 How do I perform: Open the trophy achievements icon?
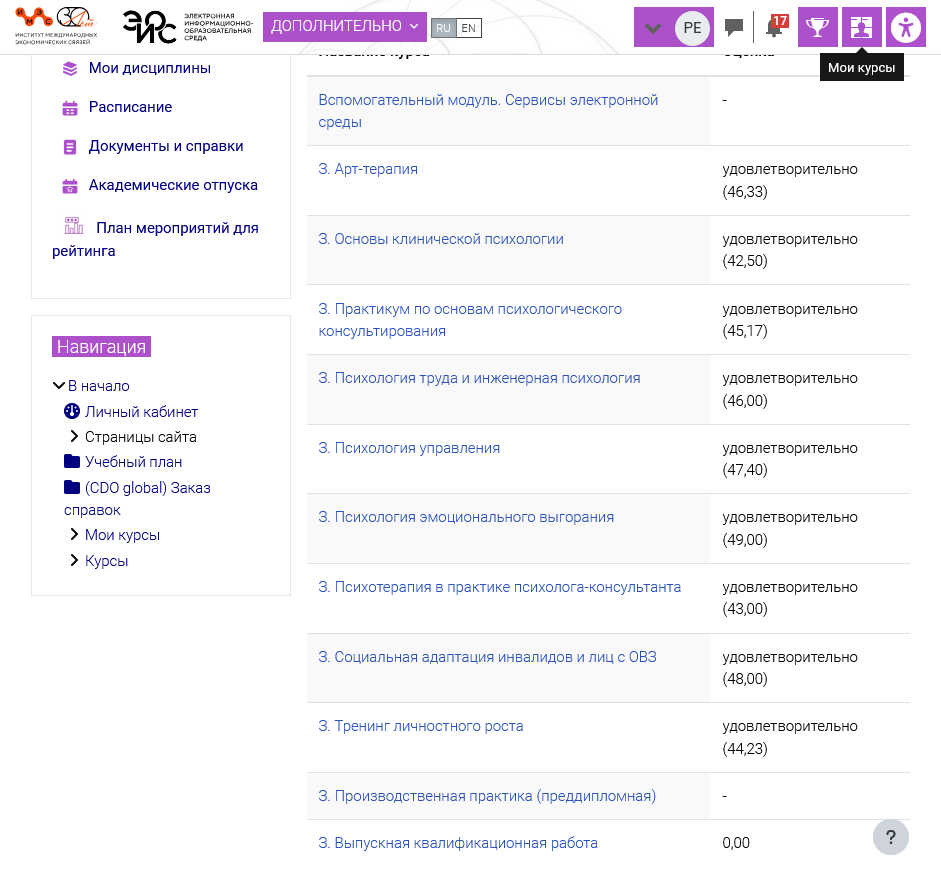coord(818,27)
